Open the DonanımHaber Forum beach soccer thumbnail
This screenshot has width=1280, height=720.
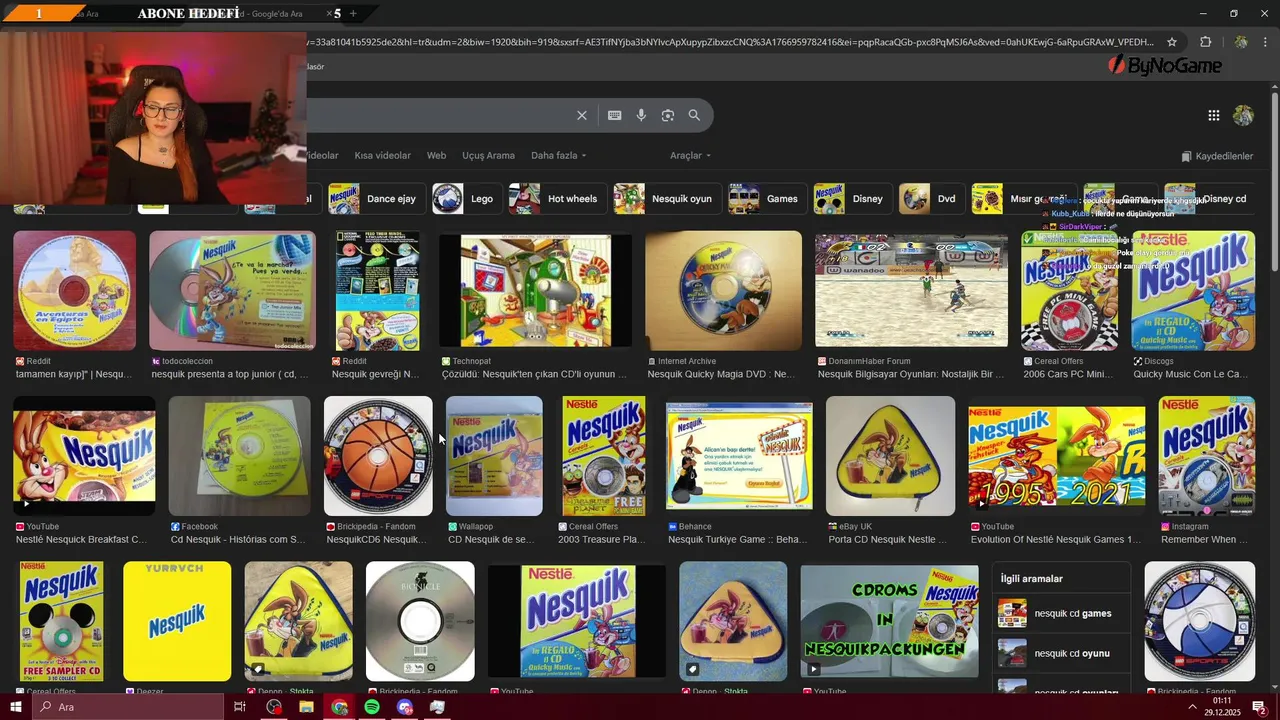pyautogui.click(x=912, y=291)
